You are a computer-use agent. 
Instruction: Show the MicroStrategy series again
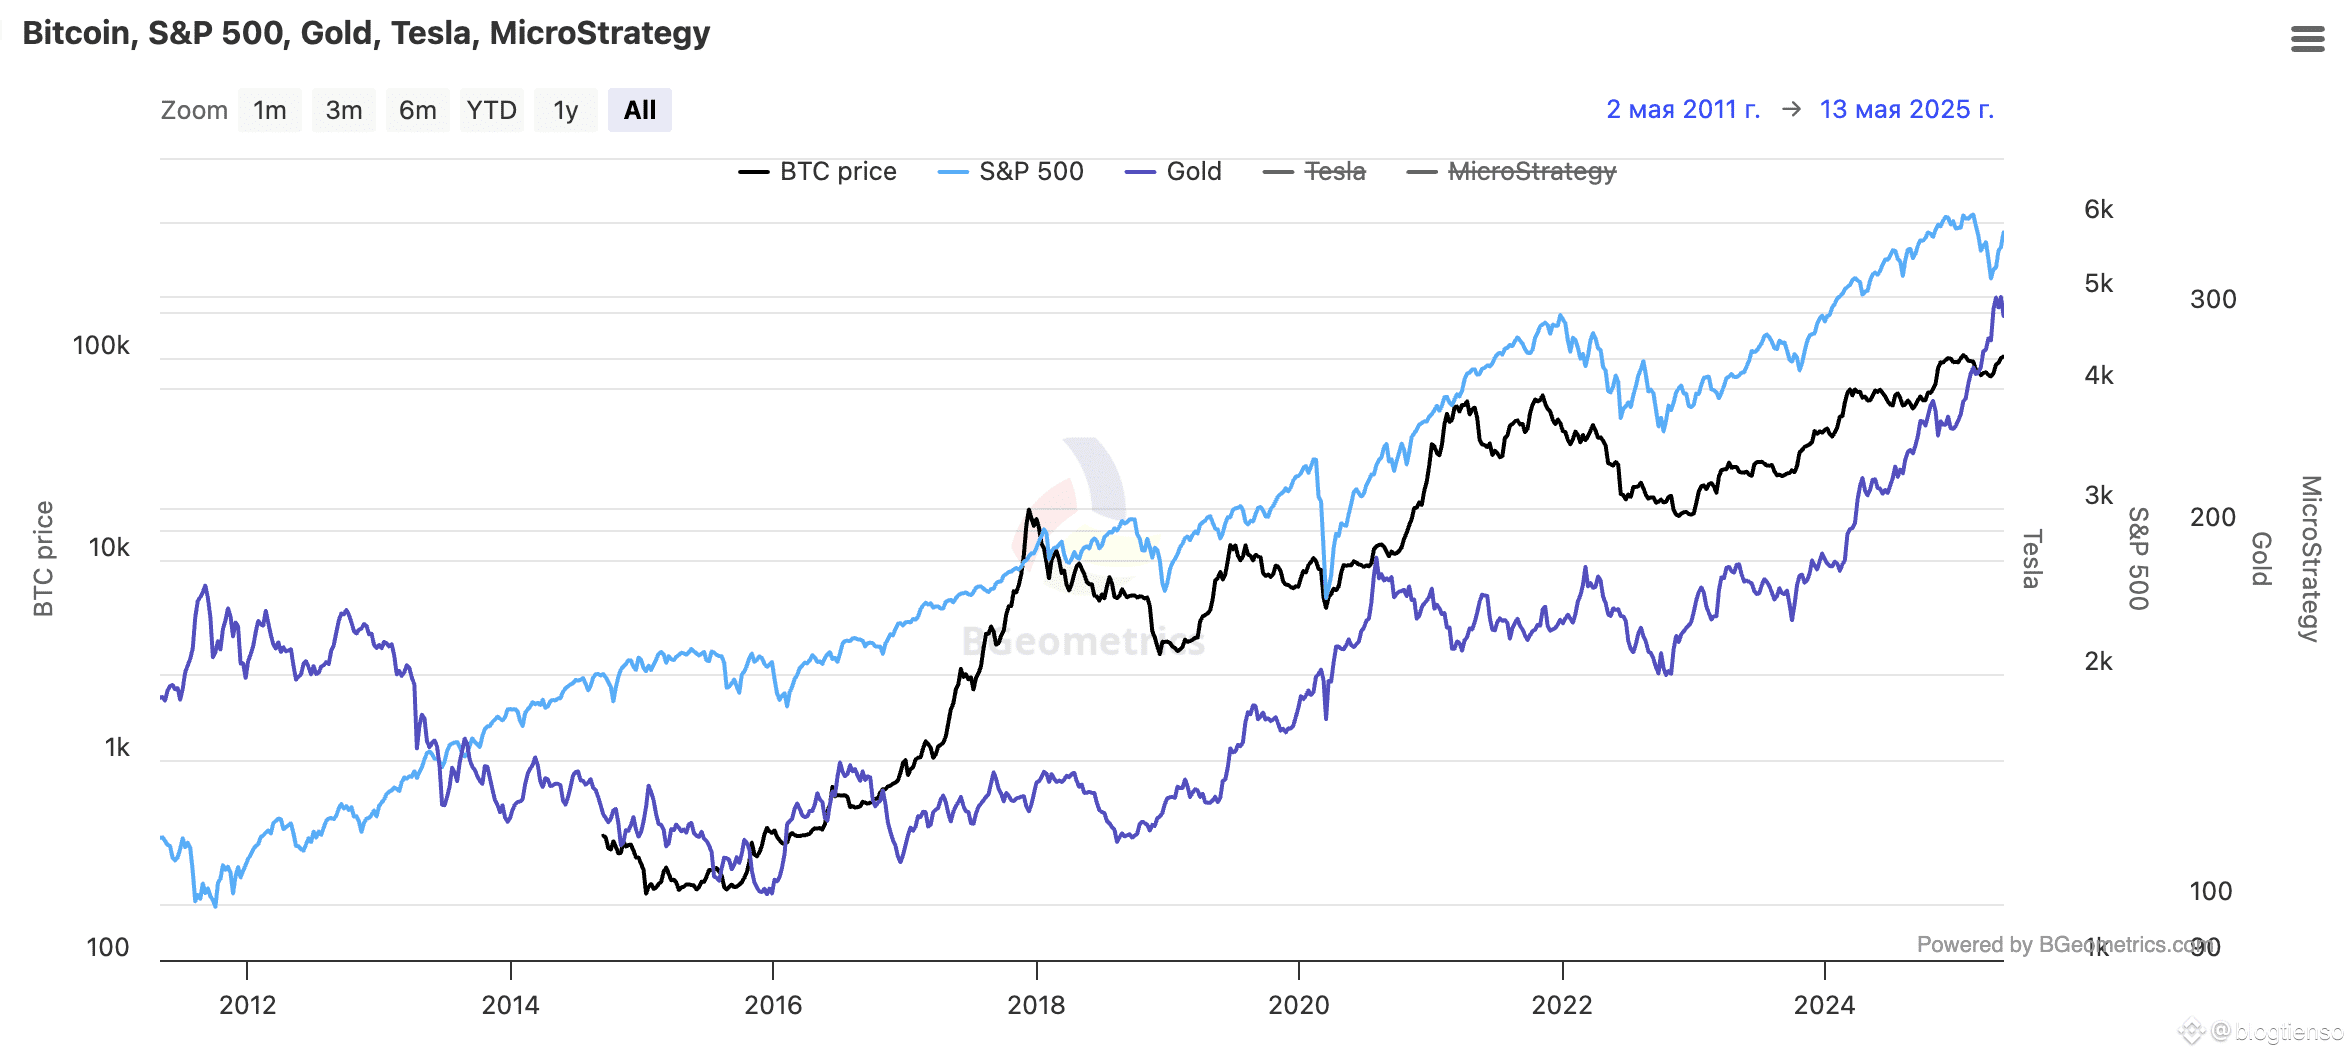[1532, 171]
